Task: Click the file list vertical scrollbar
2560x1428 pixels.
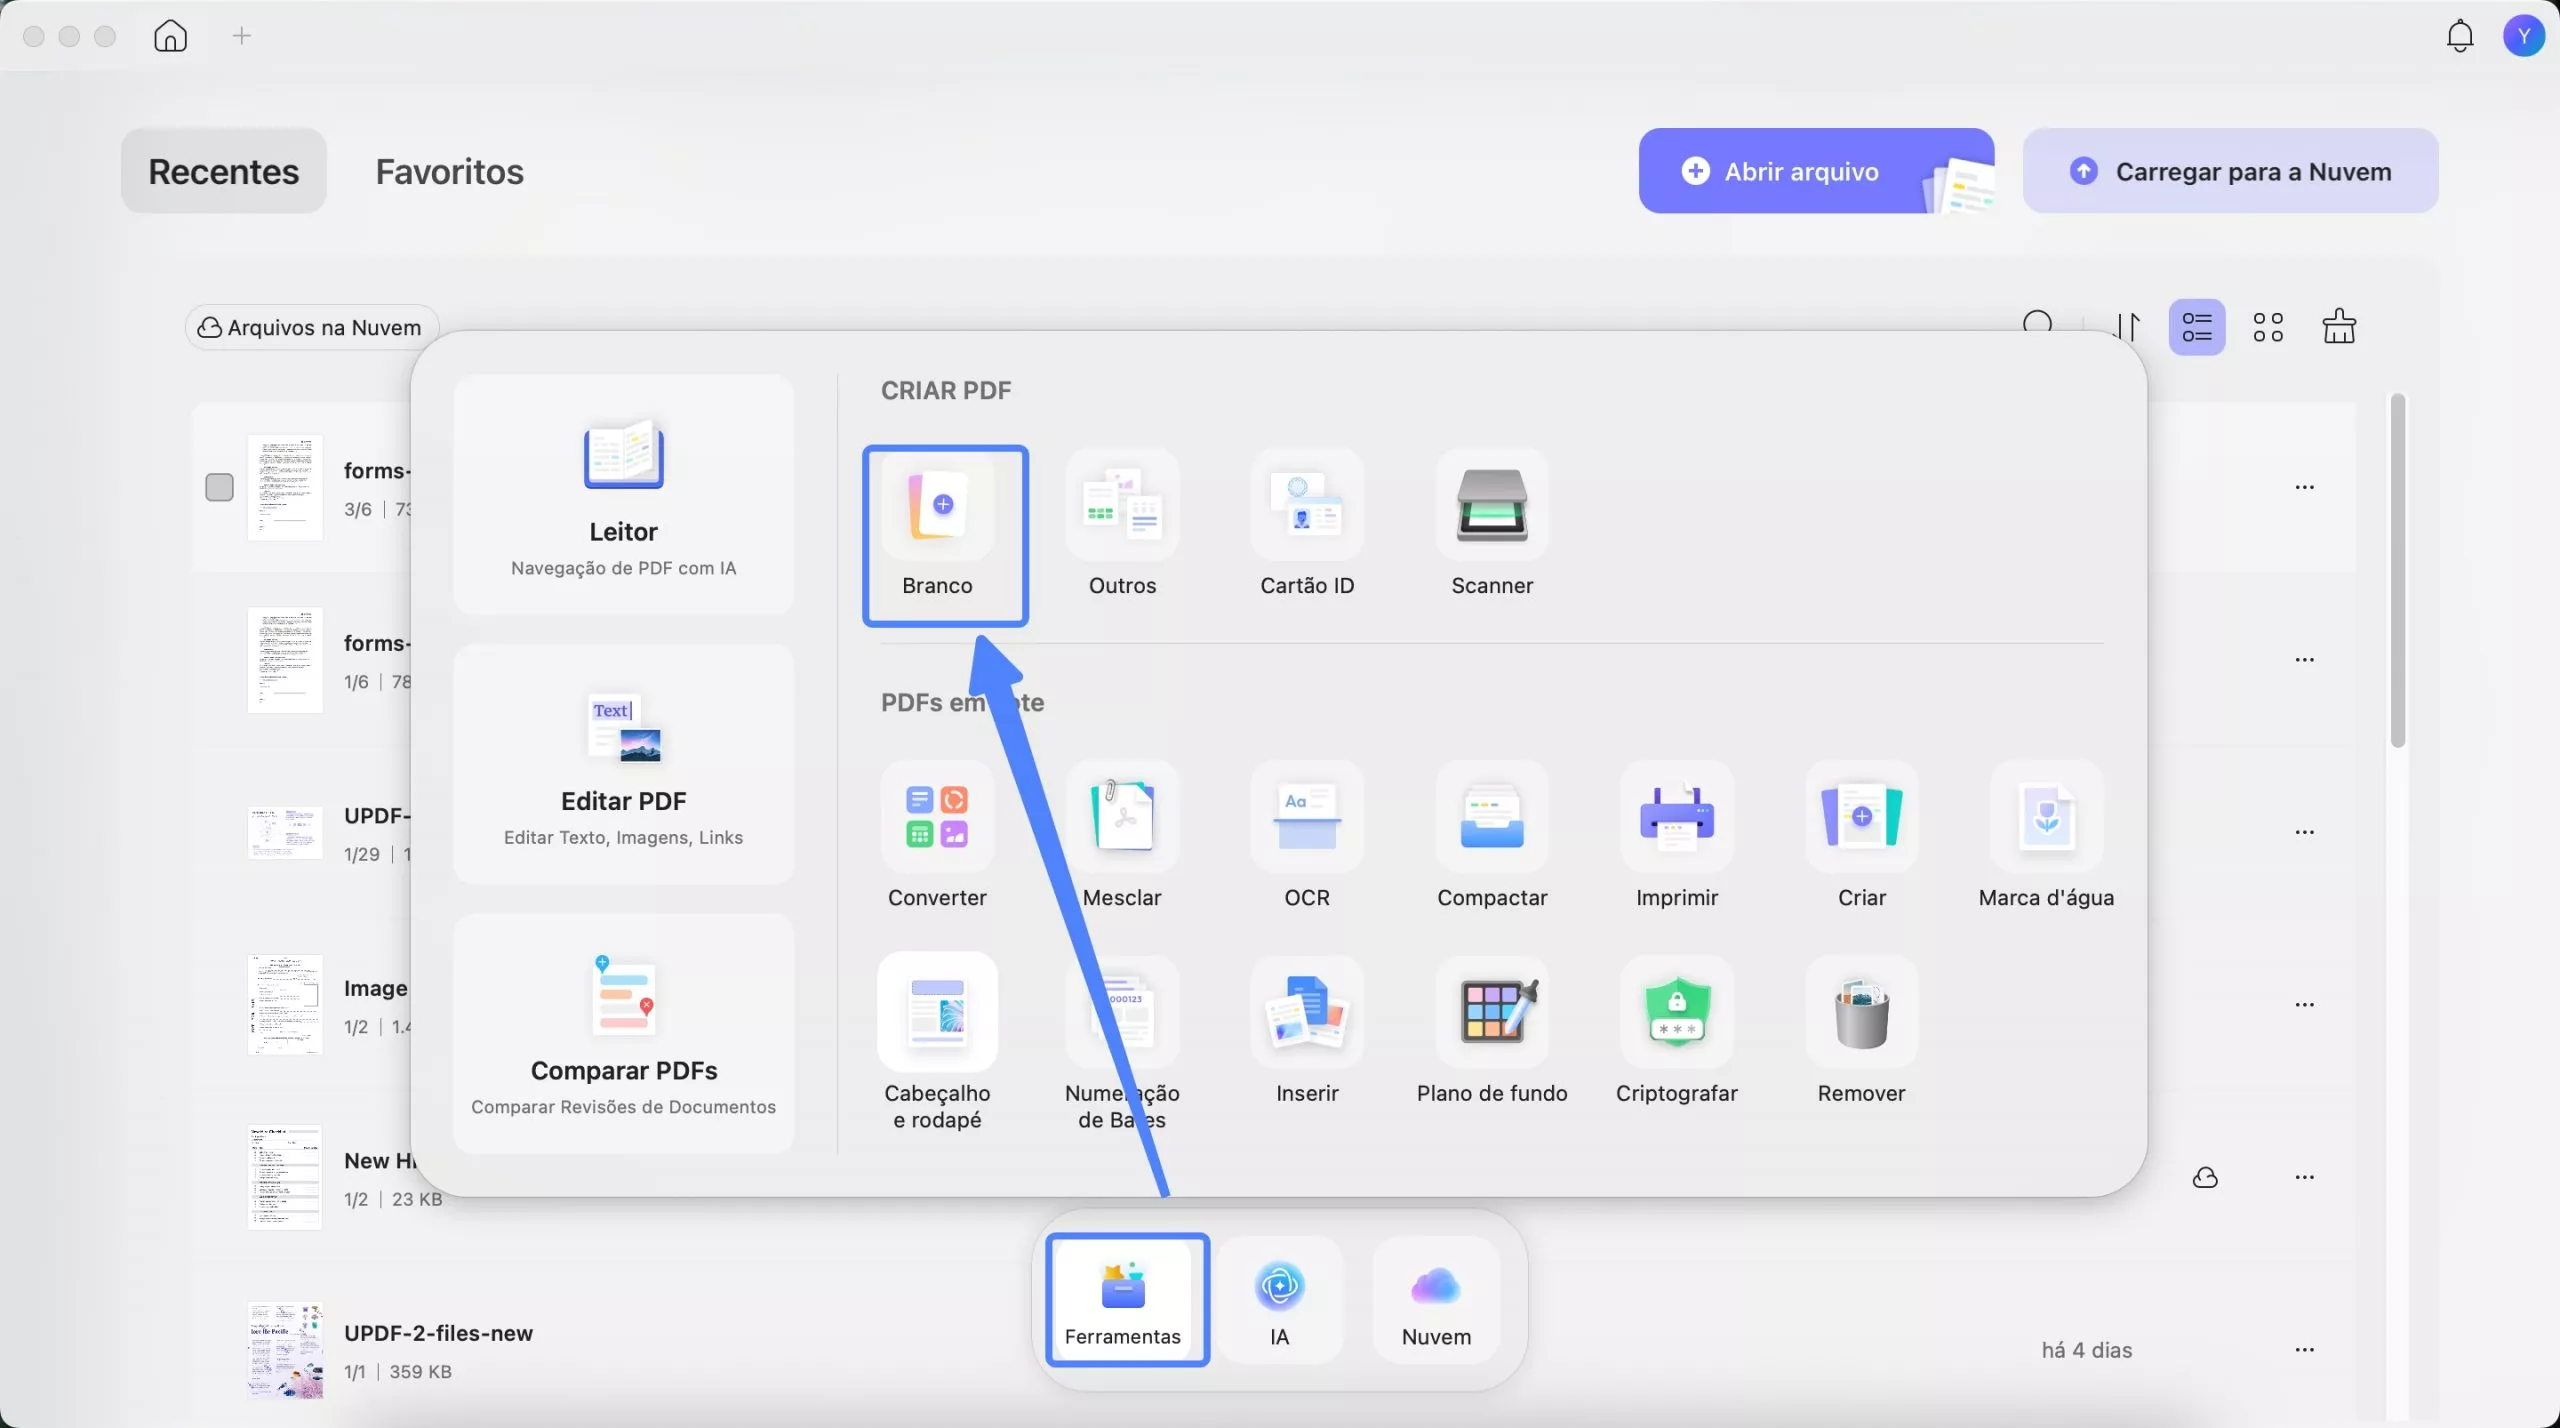Action: pos(2397,570)
